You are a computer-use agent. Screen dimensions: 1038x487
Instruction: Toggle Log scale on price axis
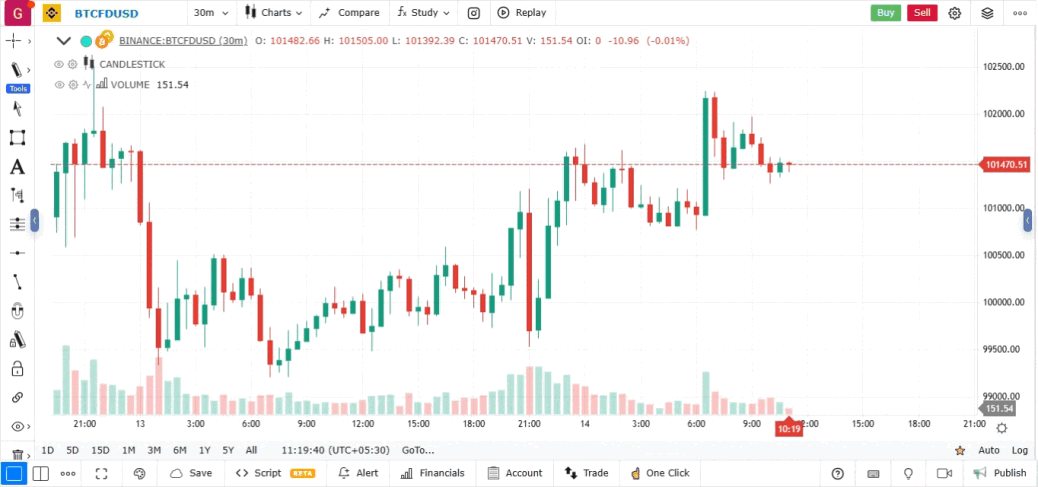pos(1019,450)
